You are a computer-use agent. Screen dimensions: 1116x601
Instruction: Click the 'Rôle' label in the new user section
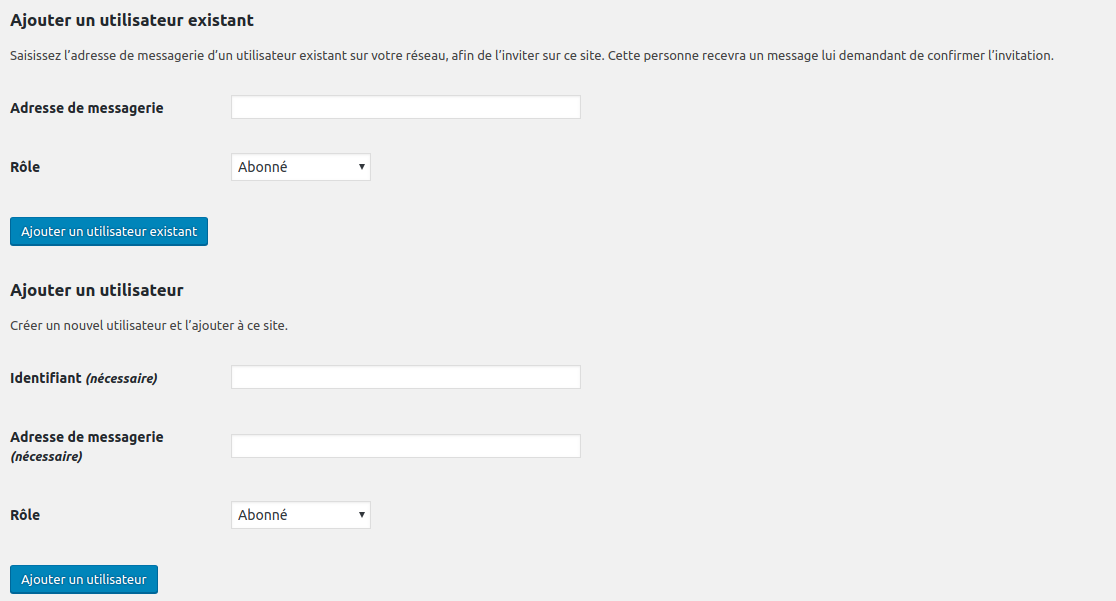(25, 515)
